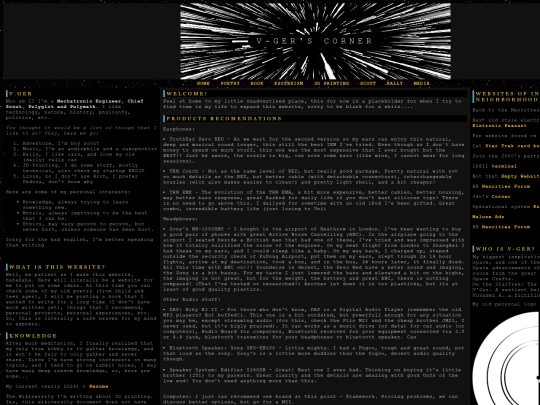Follow the Star Trek card link
This screenshot has width=540, height=405.
[x=512, y=146]
